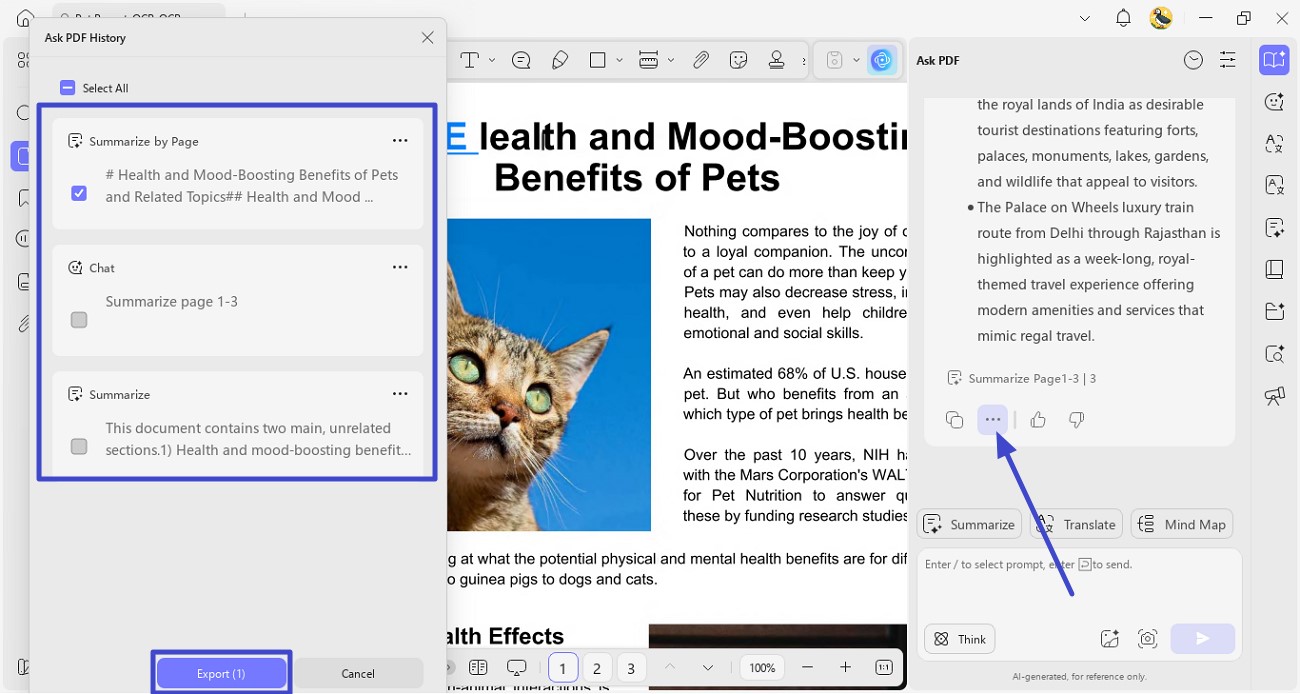Open the book knowledge icon in right sidebar
Image resolution: width=1300 pixels, height=694 pixels.
pos(1274,269)
